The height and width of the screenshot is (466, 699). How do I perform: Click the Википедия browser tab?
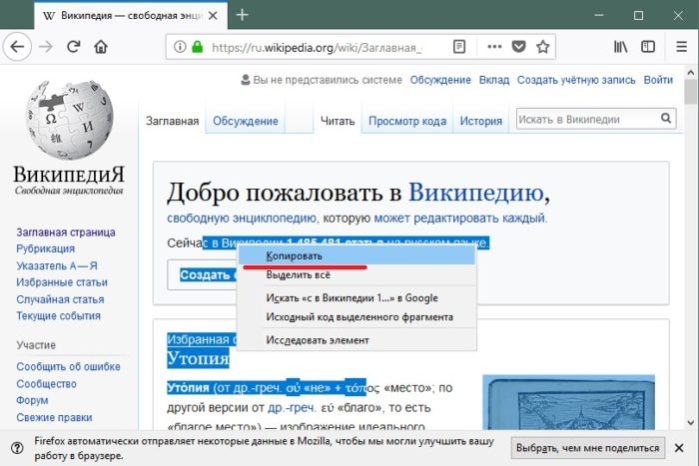click(131, 16)
